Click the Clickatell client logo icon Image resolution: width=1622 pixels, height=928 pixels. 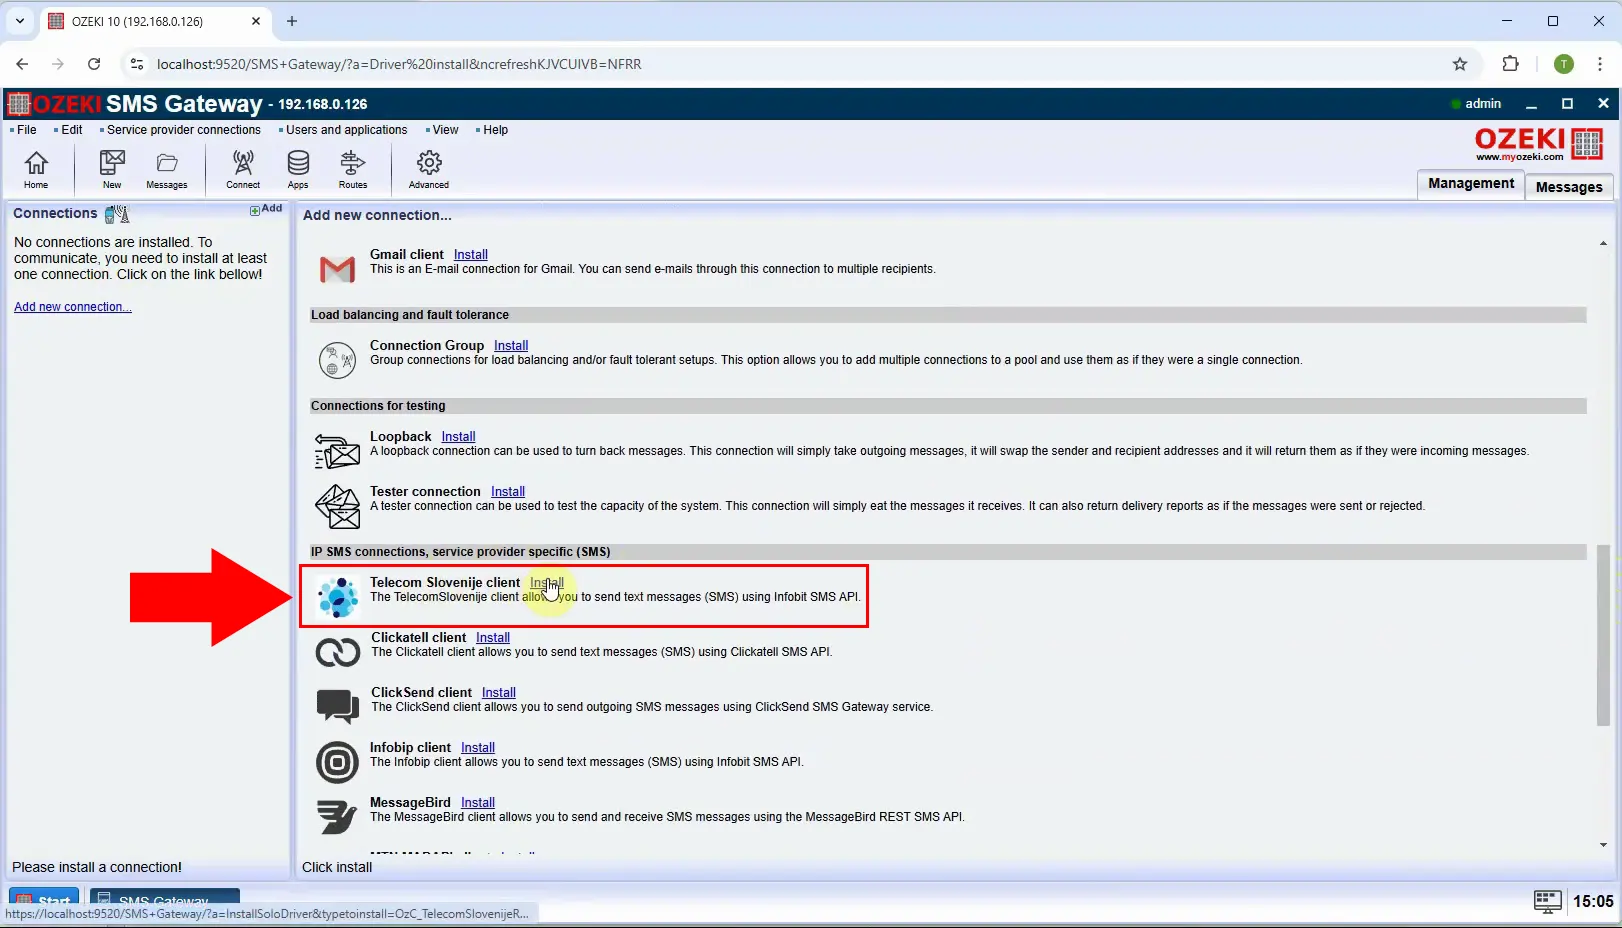click(337, 652)
